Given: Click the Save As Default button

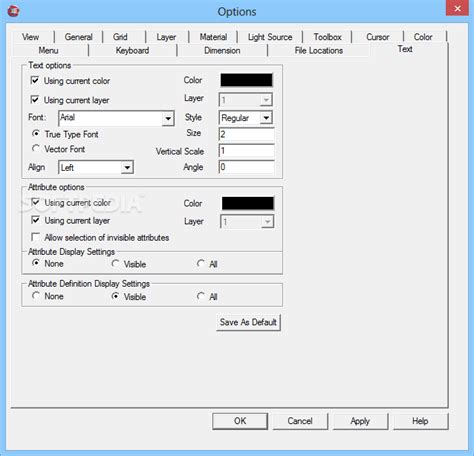Looking at the screenshot, I should (x=248, y=322).
